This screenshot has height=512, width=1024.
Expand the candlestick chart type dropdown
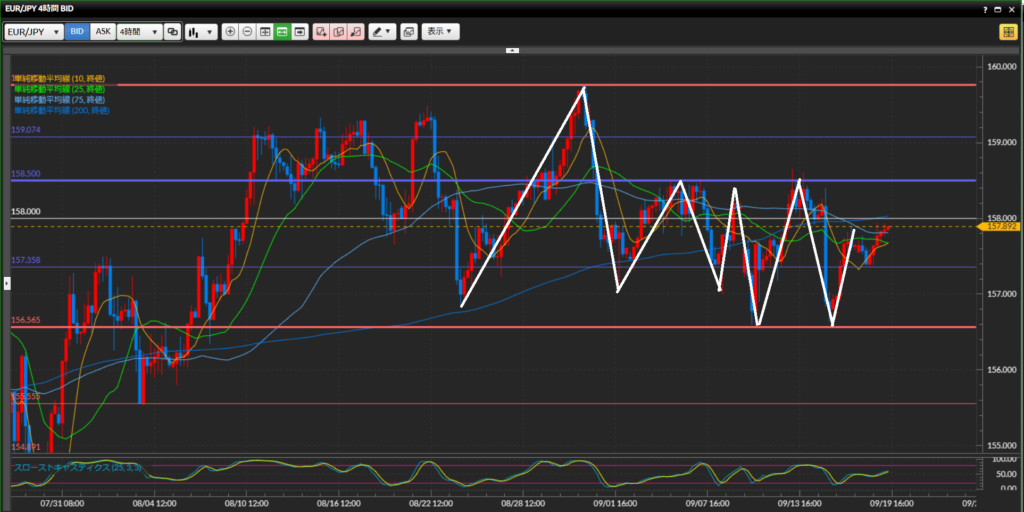tap(200, 32)
